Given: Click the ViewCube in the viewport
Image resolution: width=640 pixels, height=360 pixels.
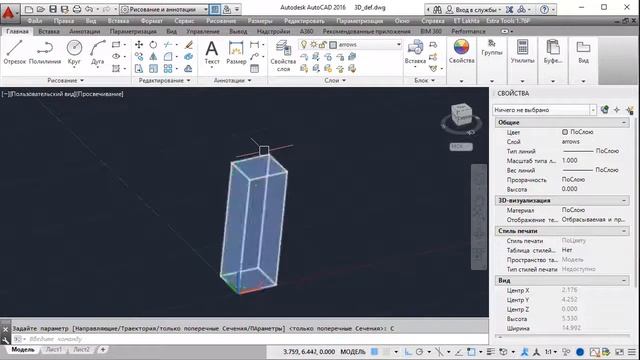Looking at the screenshot, I should point(461,114).
